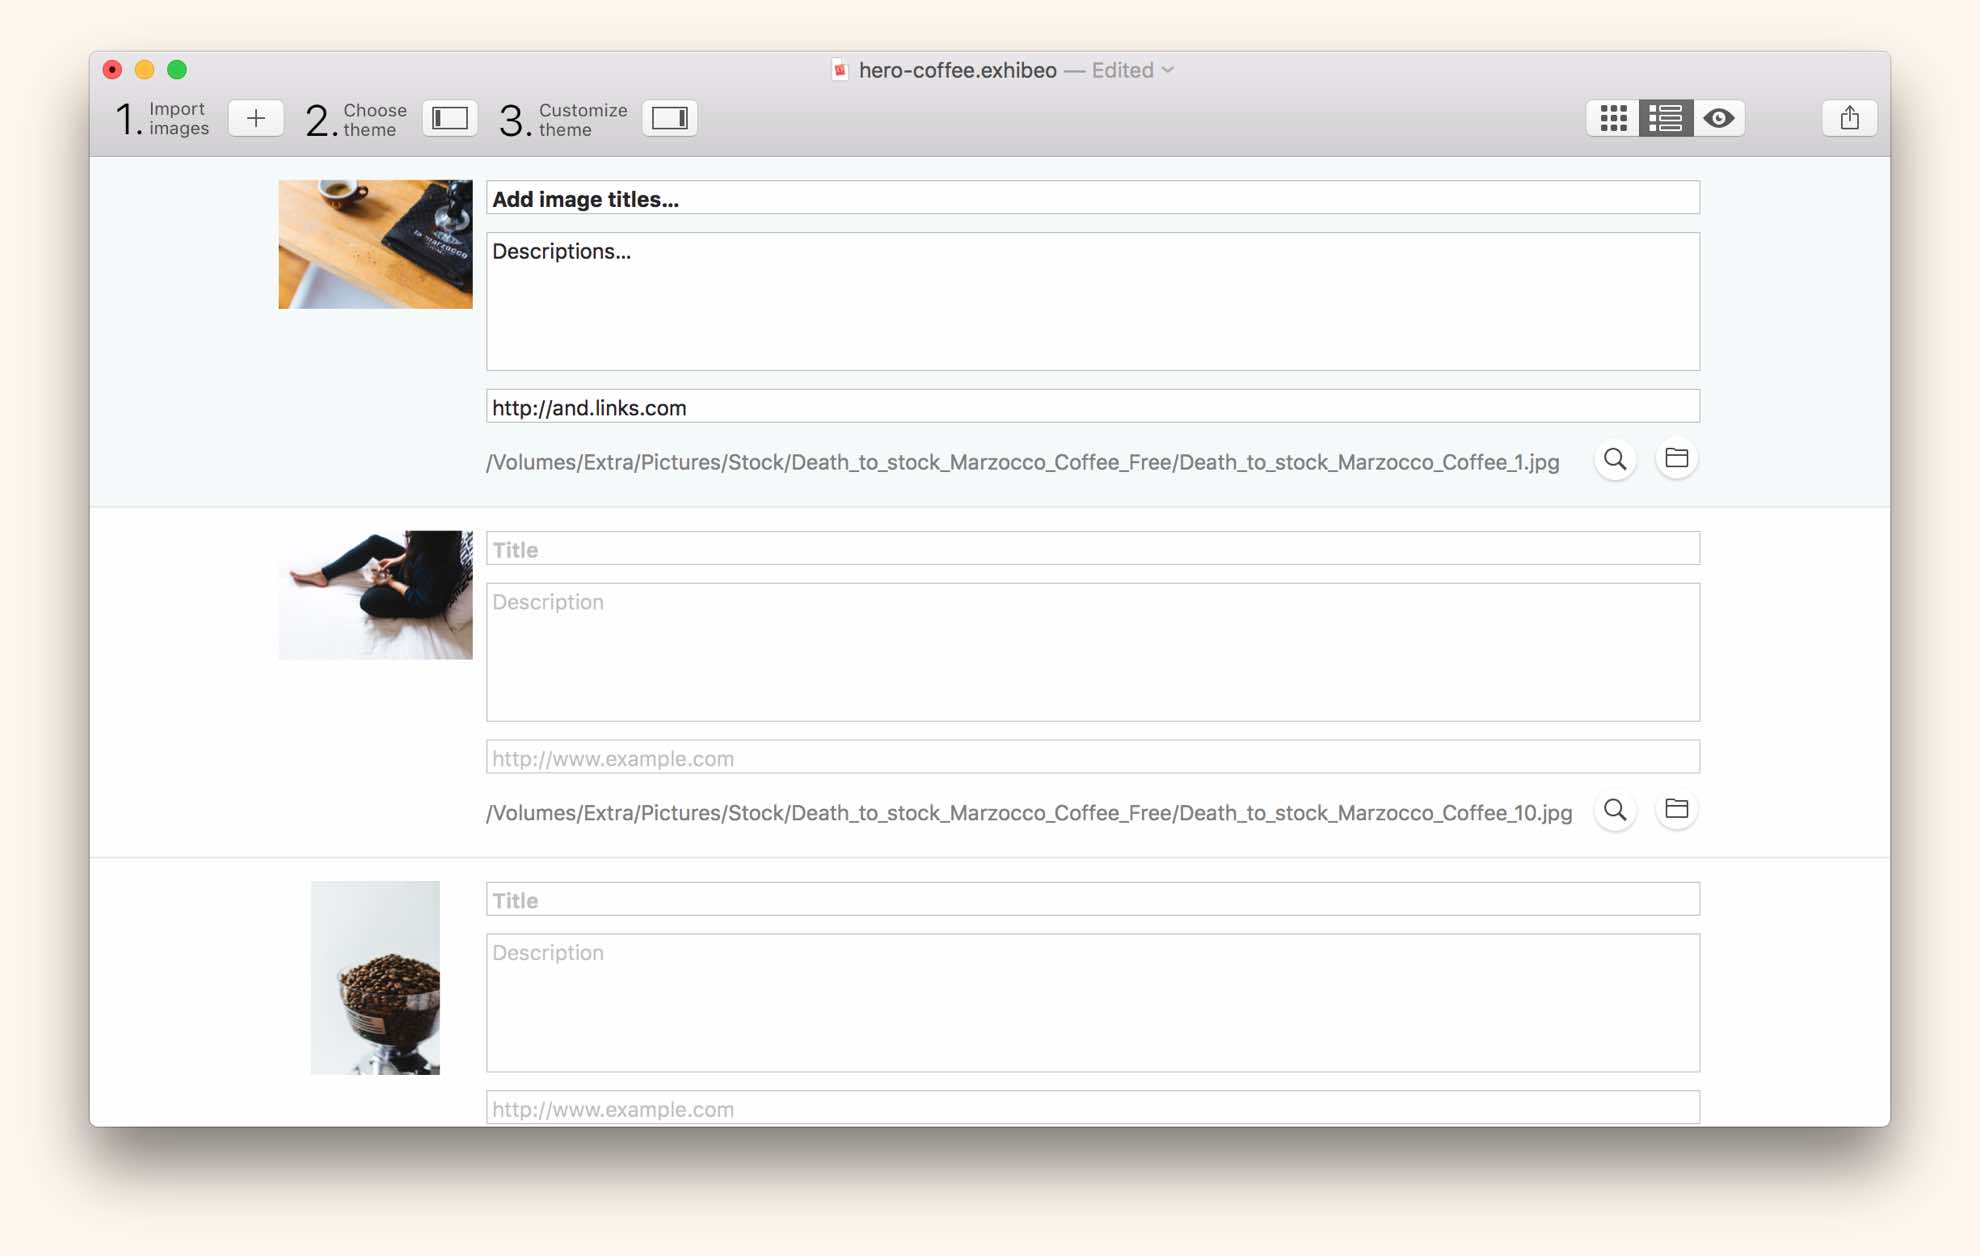Click the 'Add image titles...' title field
Screen dimensions: 1980x1256
click(1092, 198)
